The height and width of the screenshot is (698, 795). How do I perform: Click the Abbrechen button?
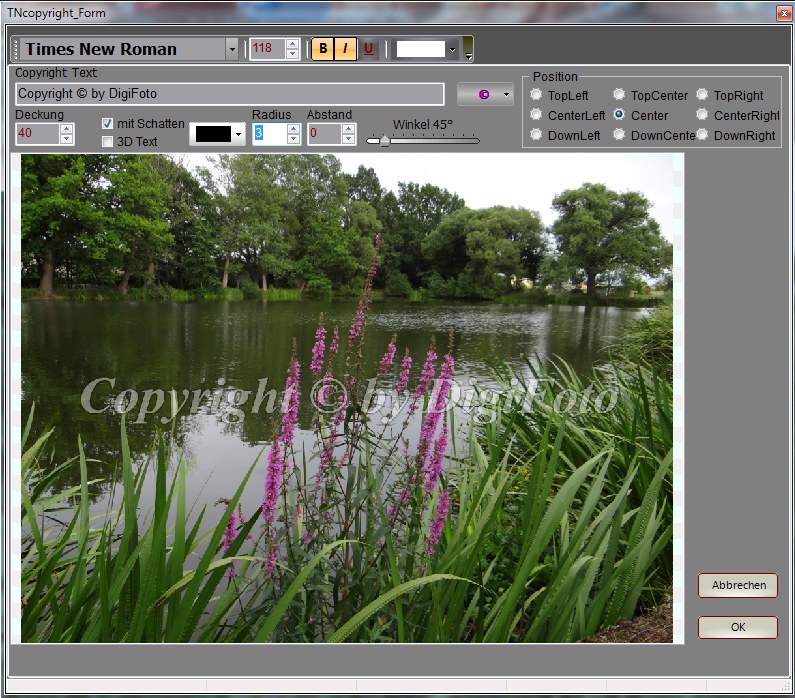pyautogui.click(x=738, y=586)
